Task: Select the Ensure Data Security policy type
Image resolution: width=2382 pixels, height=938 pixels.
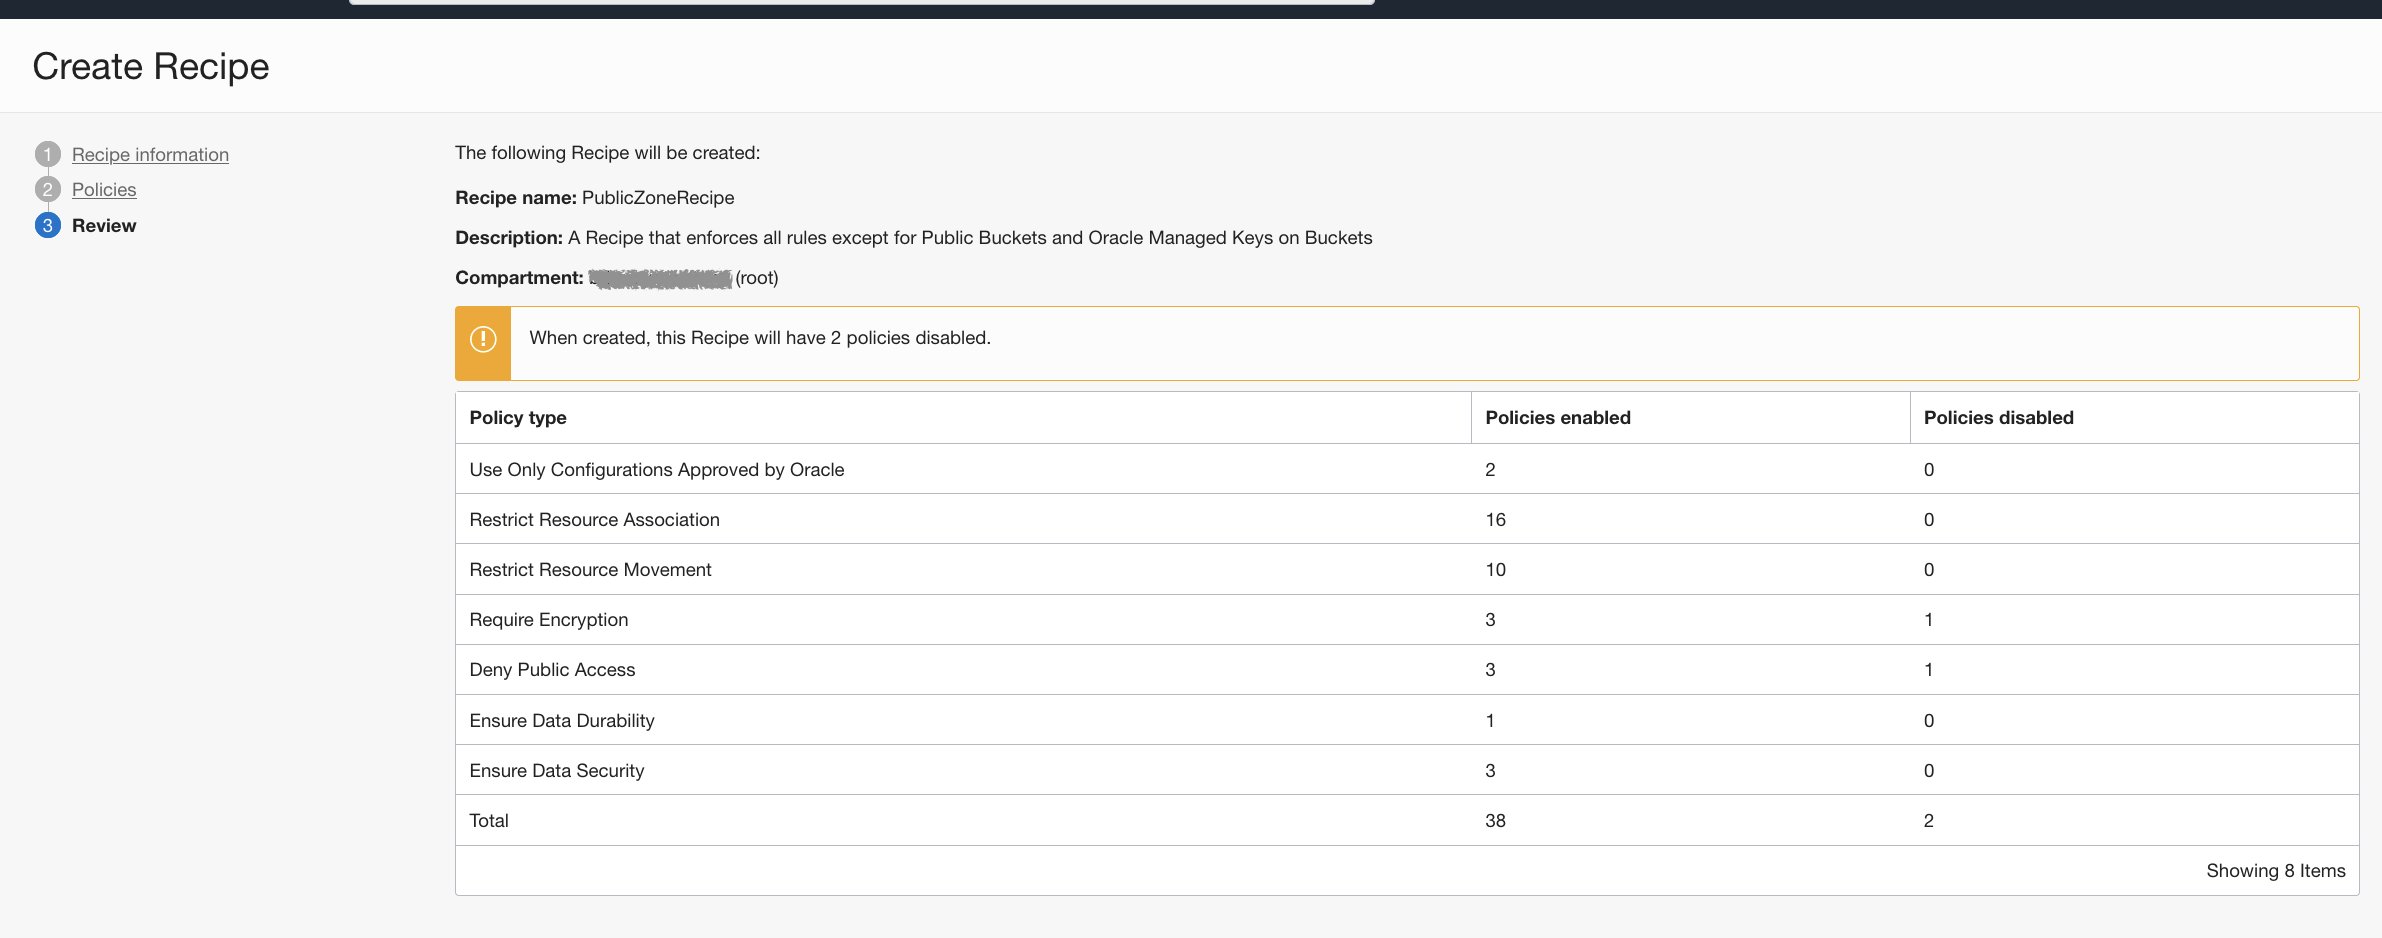Action: point(557,771)
